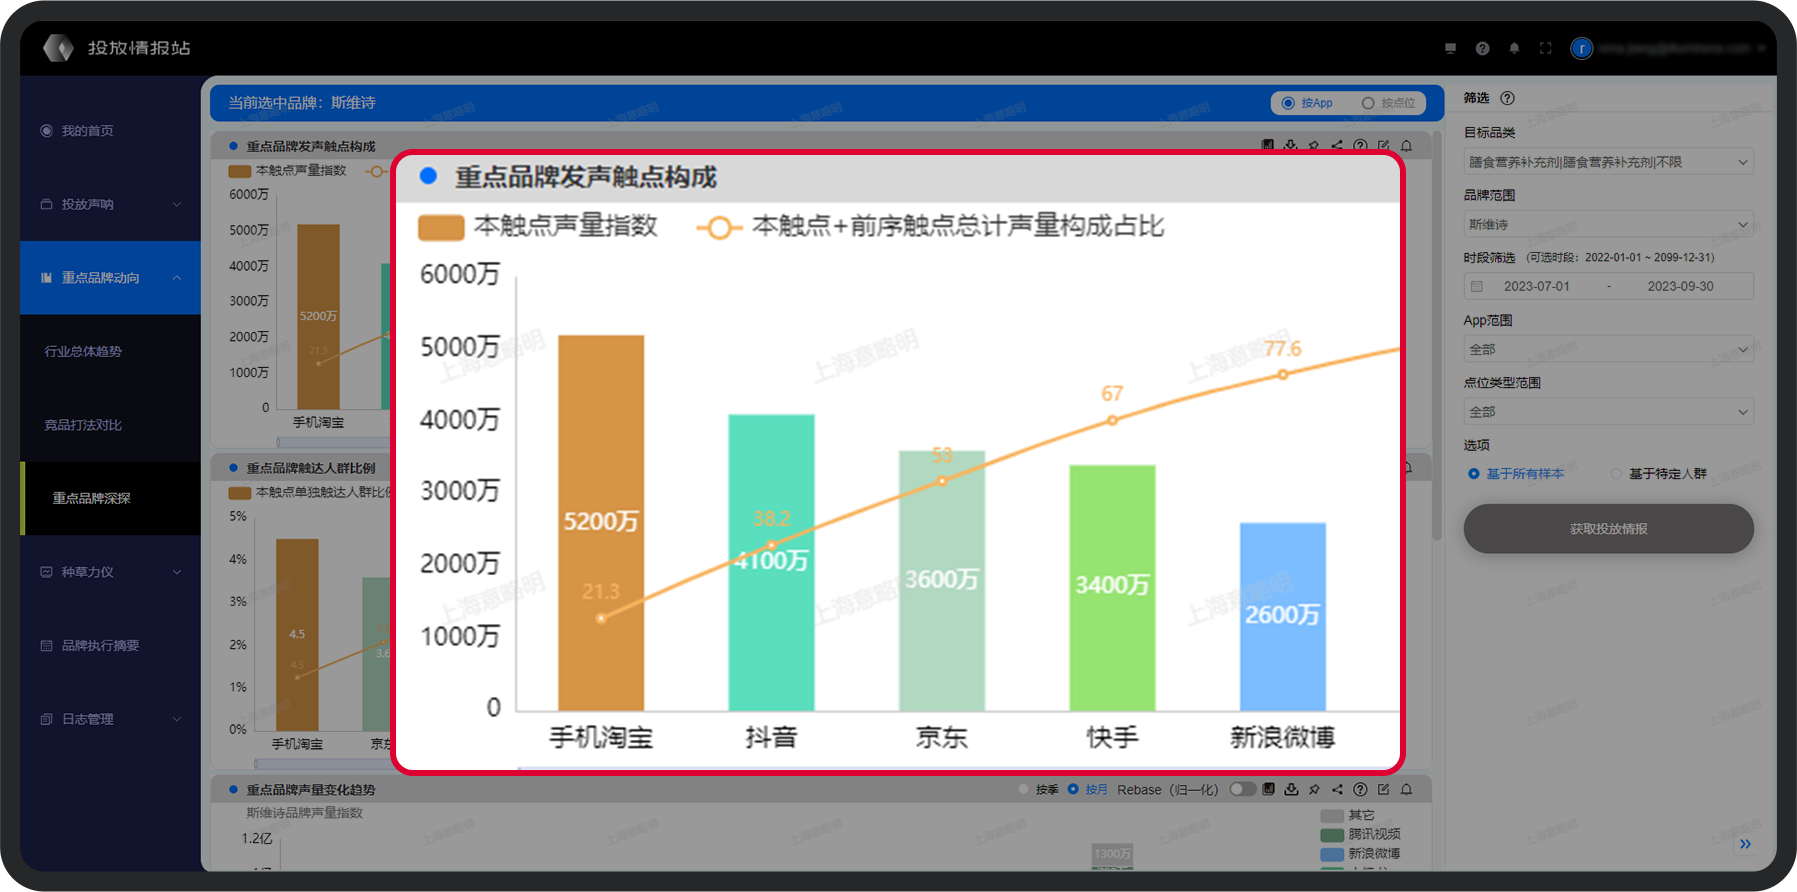1797x892 pixels.
Task: Click the 投放情报站 logo icon
Action: 58,47
